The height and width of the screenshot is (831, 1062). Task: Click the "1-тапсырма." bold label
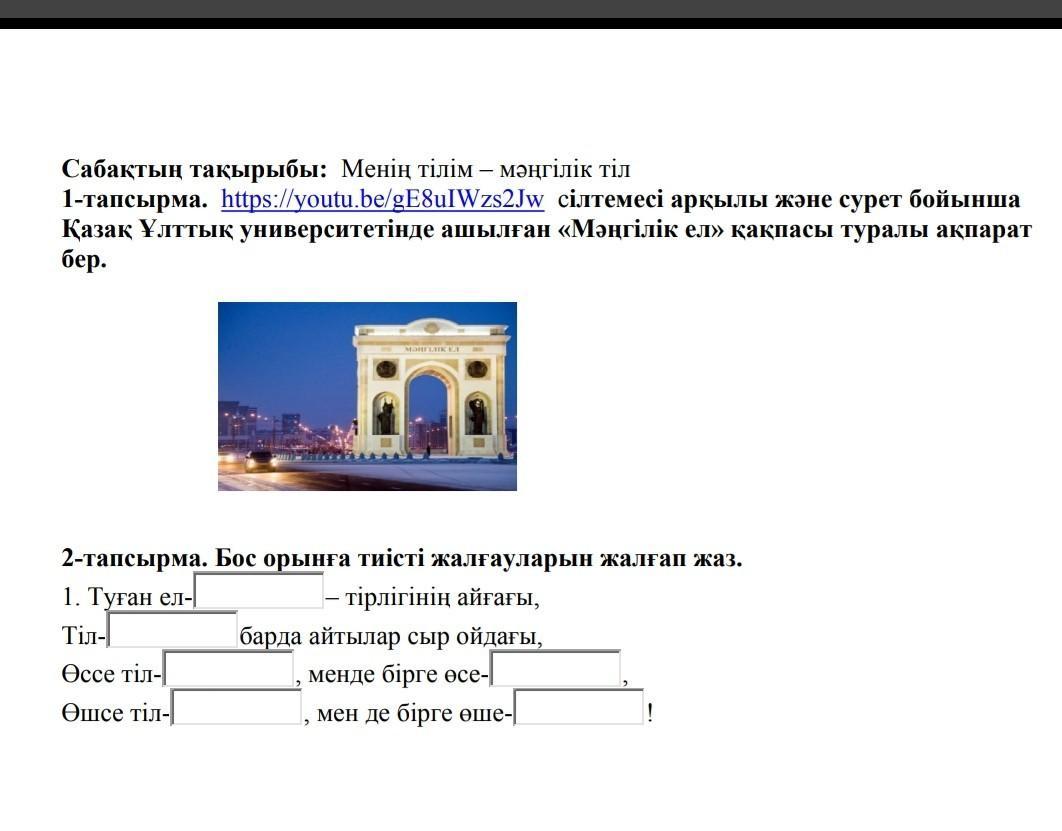[134, 199]
